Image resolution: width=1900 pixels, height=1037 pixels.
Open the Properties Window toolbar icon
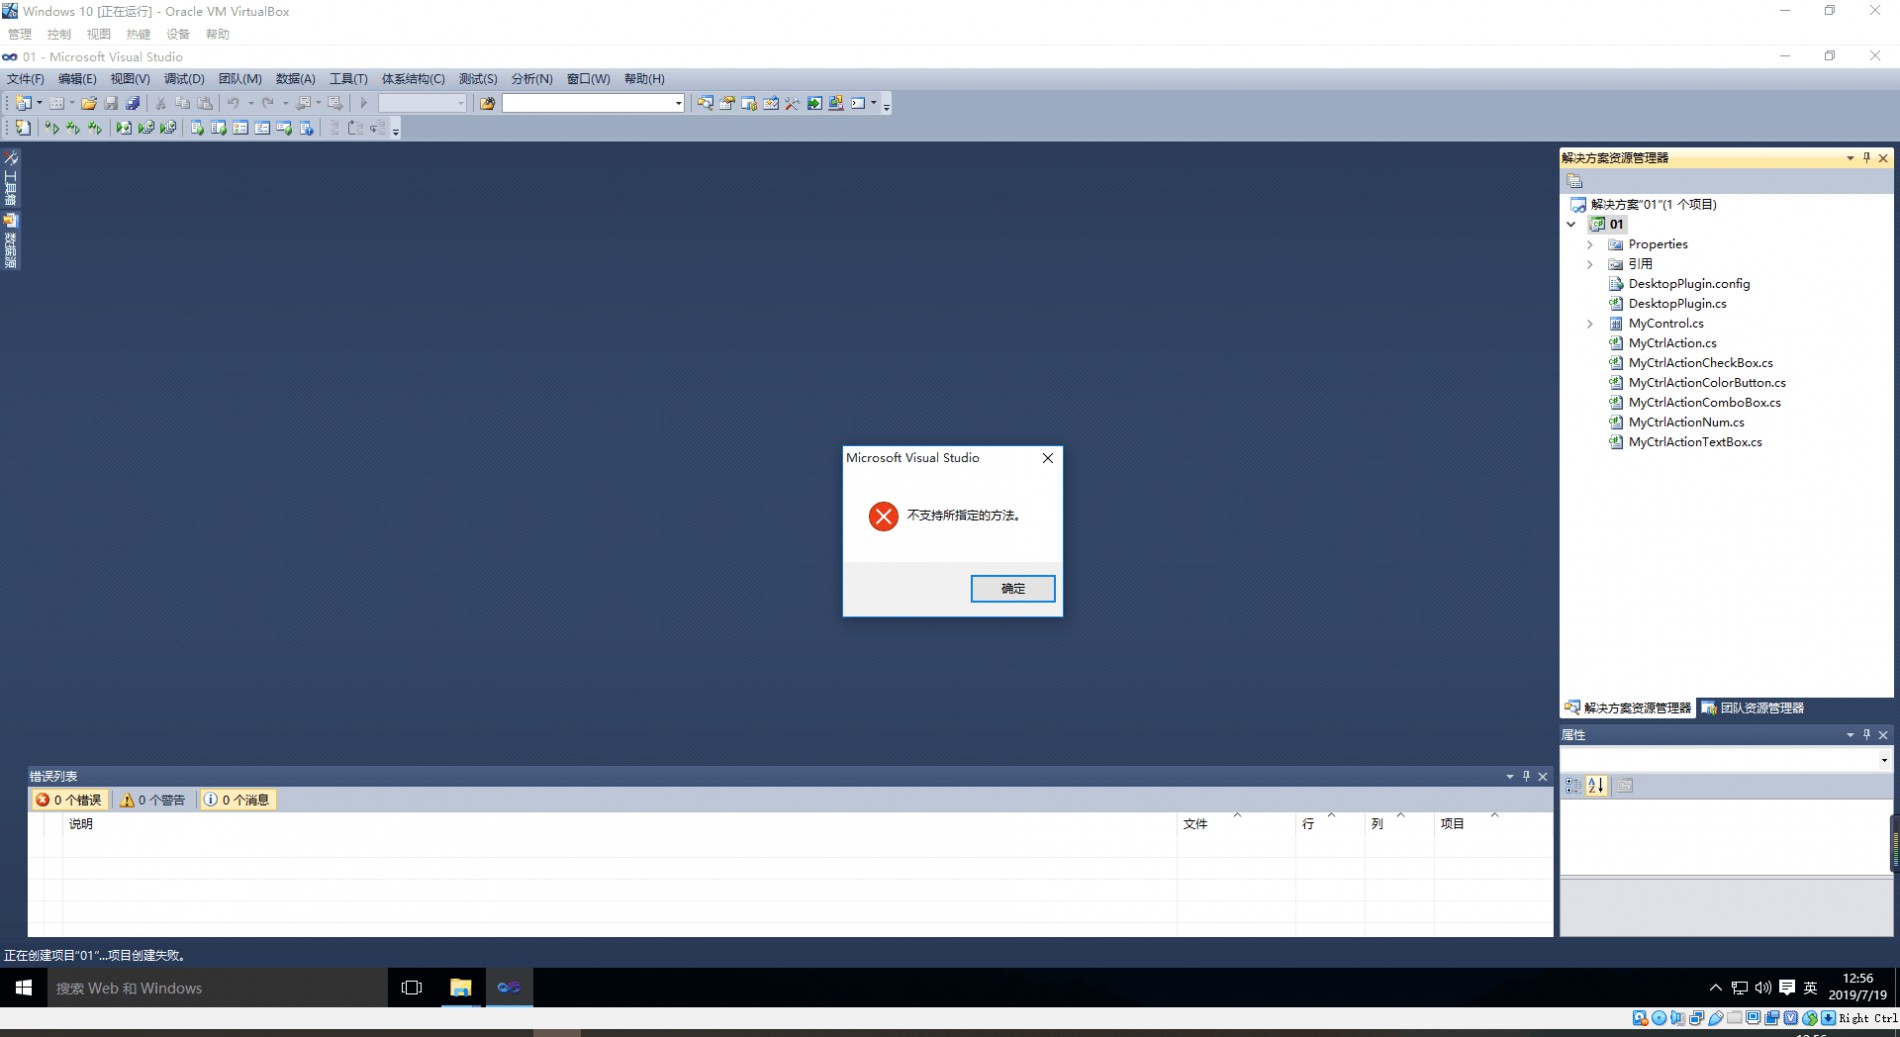click(x=727, y=103)
